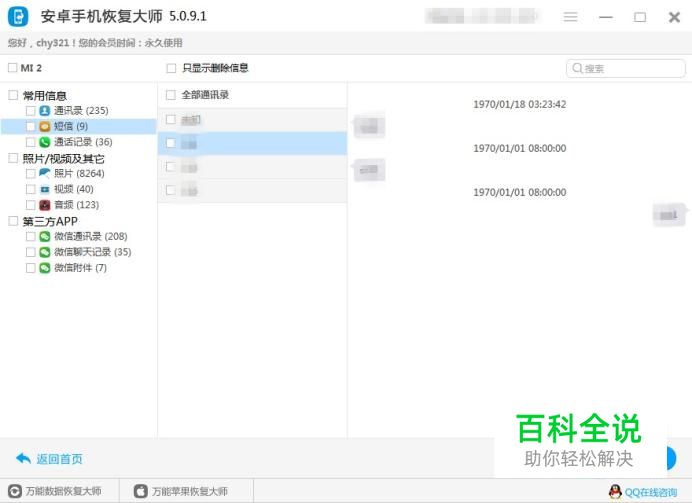Click 返回首页 link

59,459
